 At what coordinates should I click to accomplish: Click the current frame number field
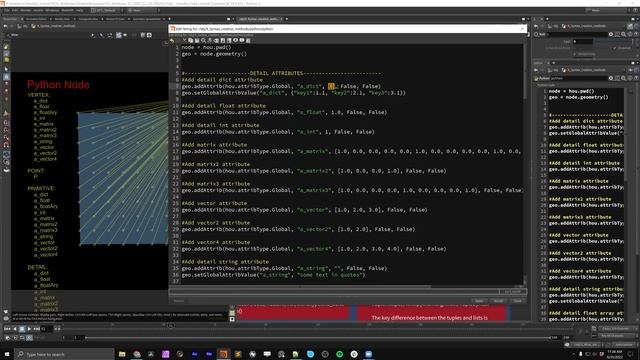click(x=47, y=329)
